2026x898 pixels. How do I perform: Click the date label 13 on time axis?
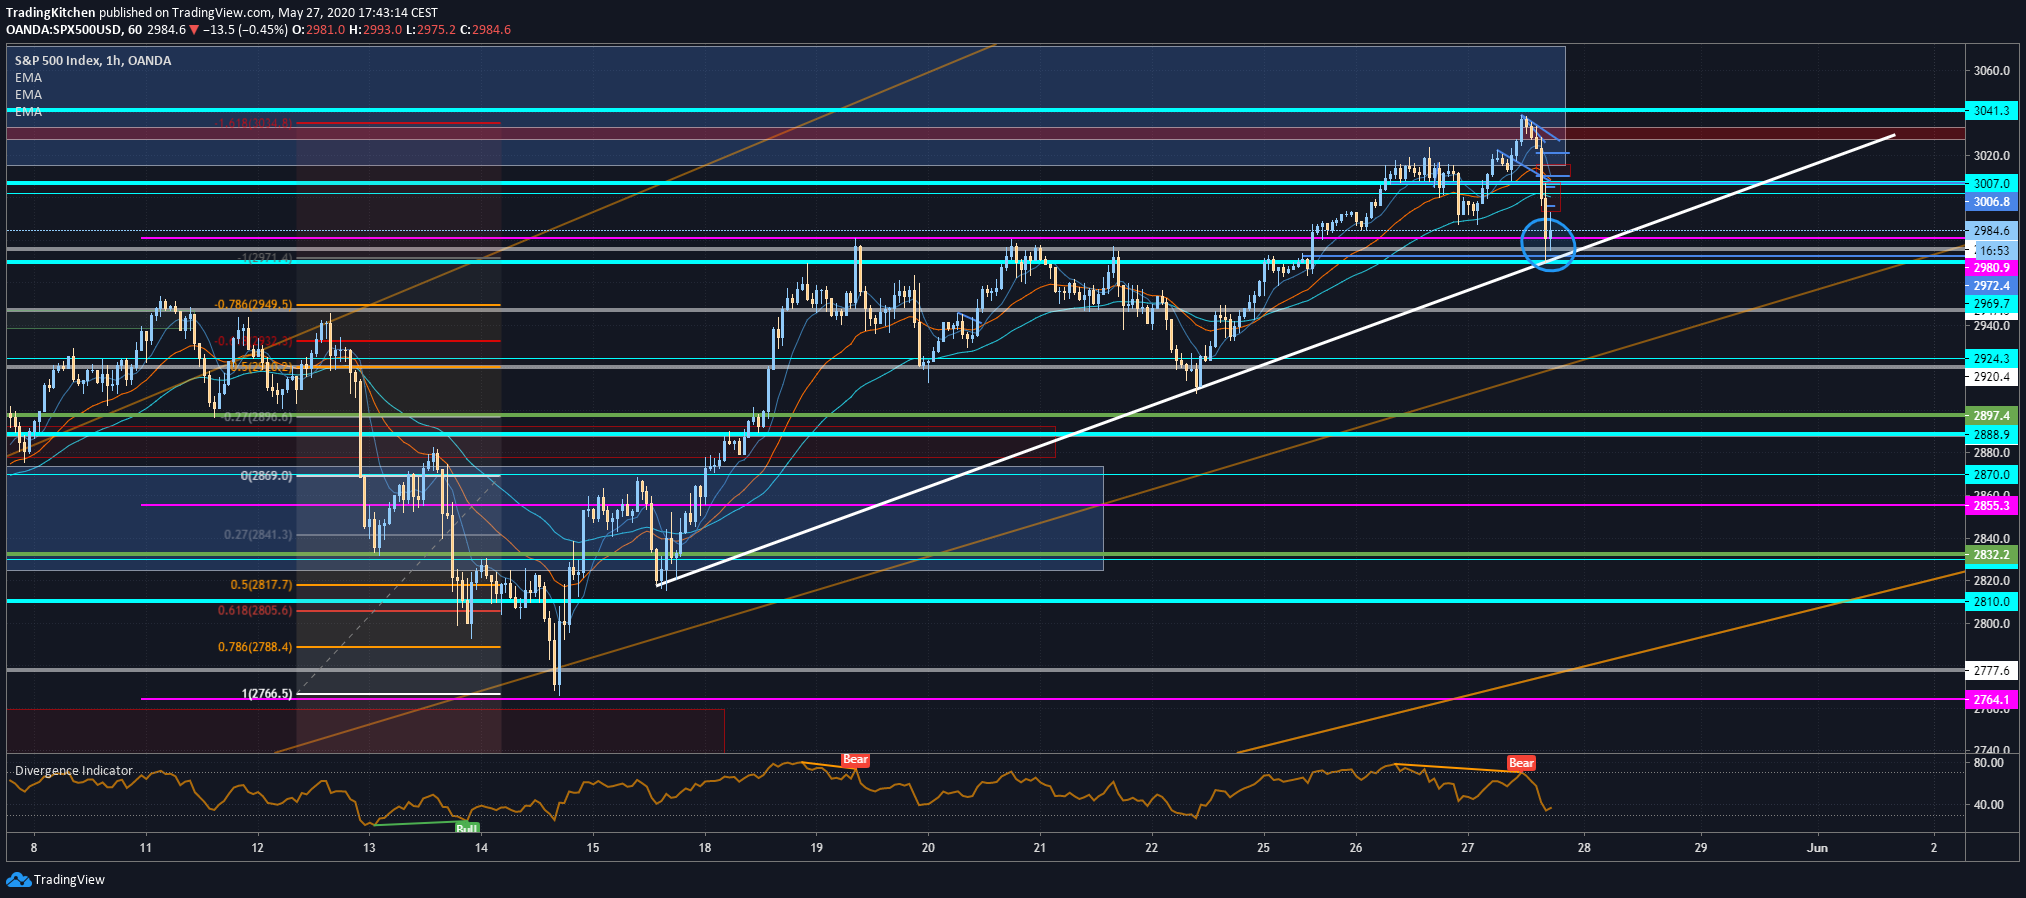(x=369, y=848)
